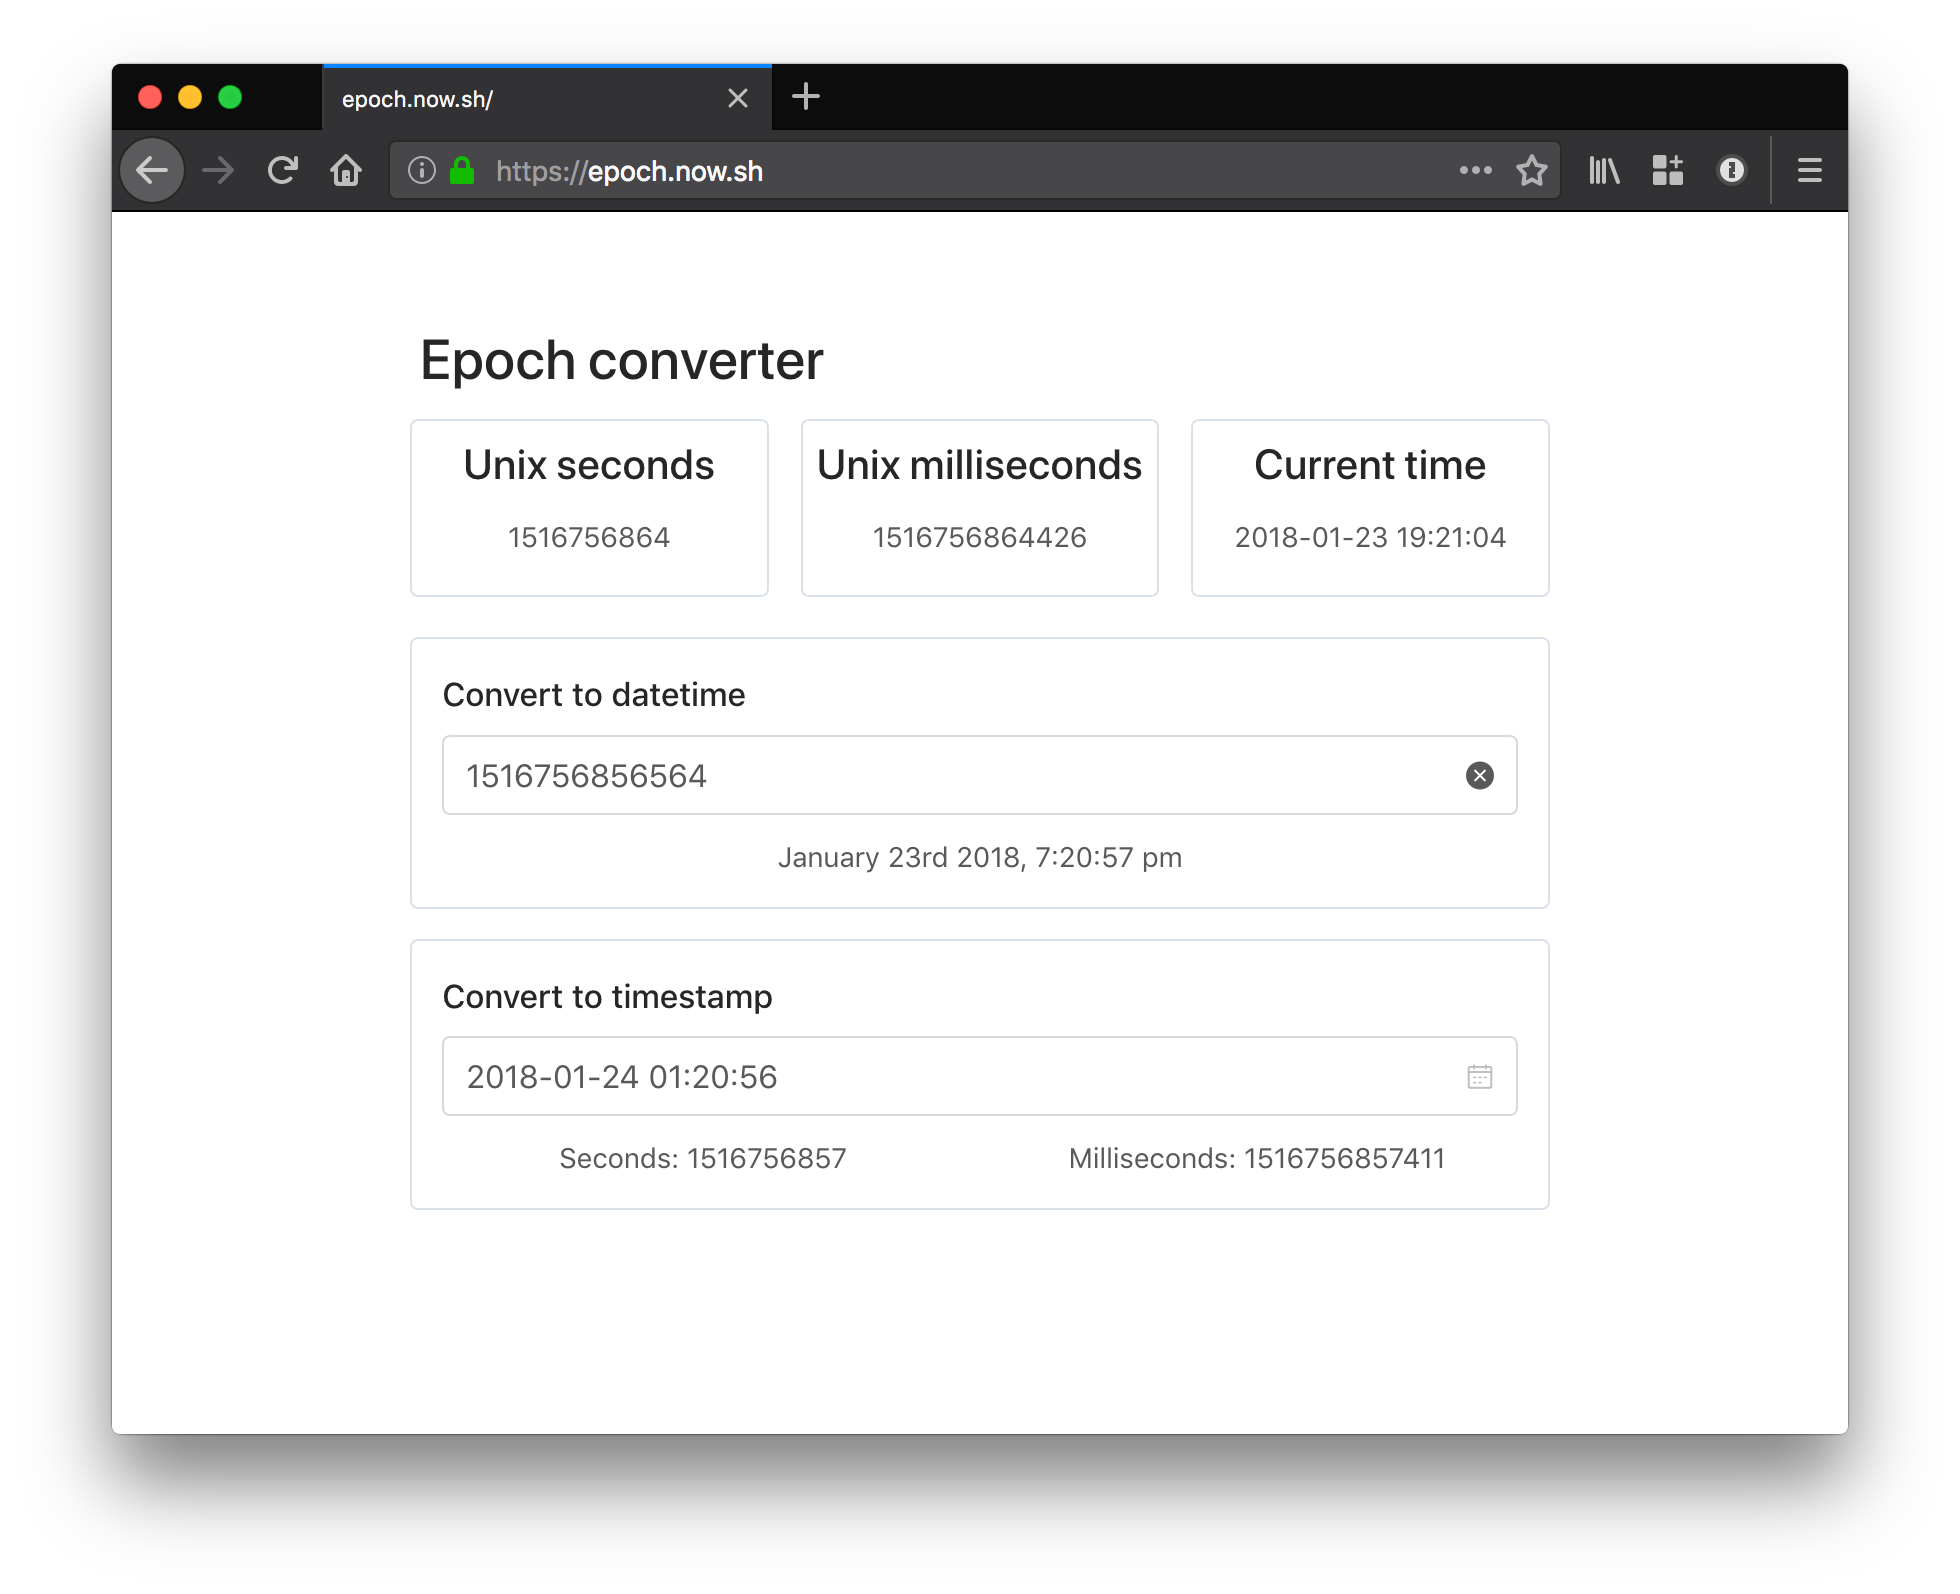Viewport: 1960px width, 1594px height.
Task: Select the epoch.now.sh tab
Action: [x=520, y=99]
